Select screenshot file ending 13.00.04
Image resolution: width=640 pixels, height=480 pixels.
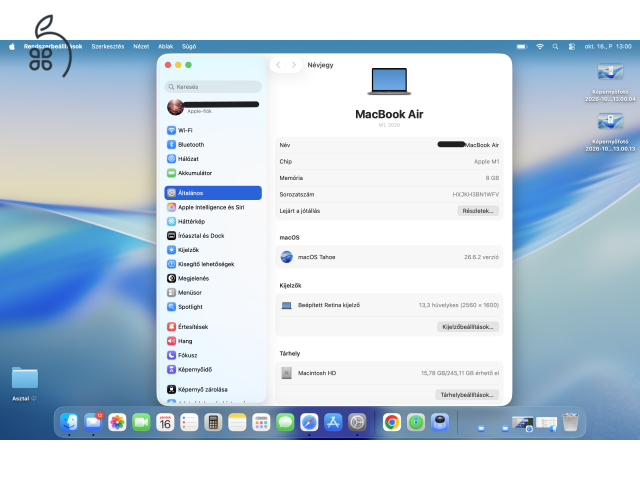(610, 82)
